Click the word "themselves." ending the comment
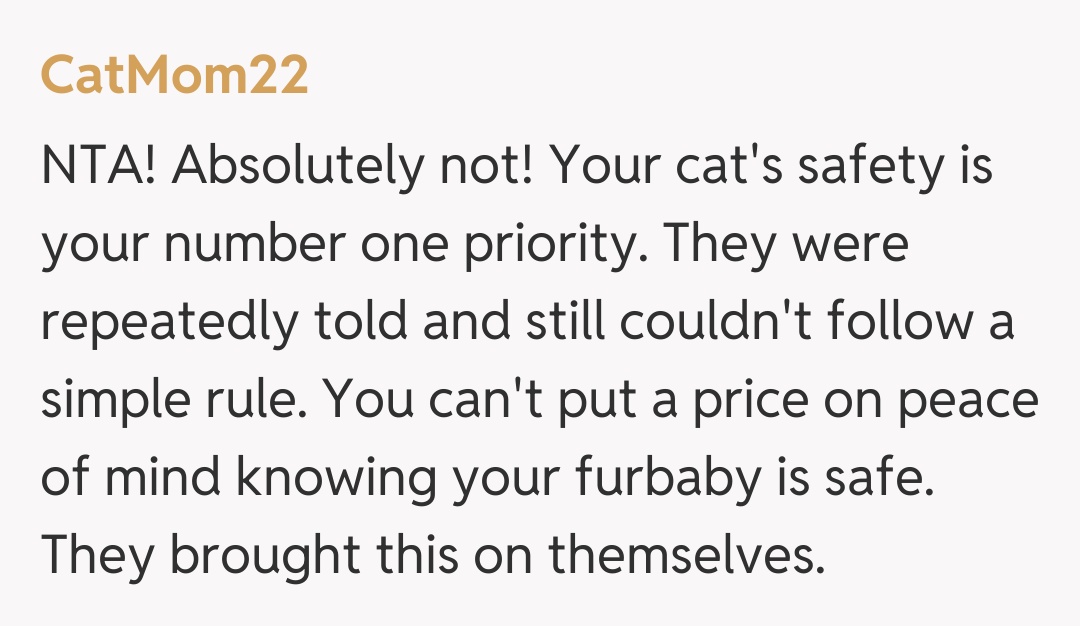Viewport: 1080px width, 626px height. point(688,556)
